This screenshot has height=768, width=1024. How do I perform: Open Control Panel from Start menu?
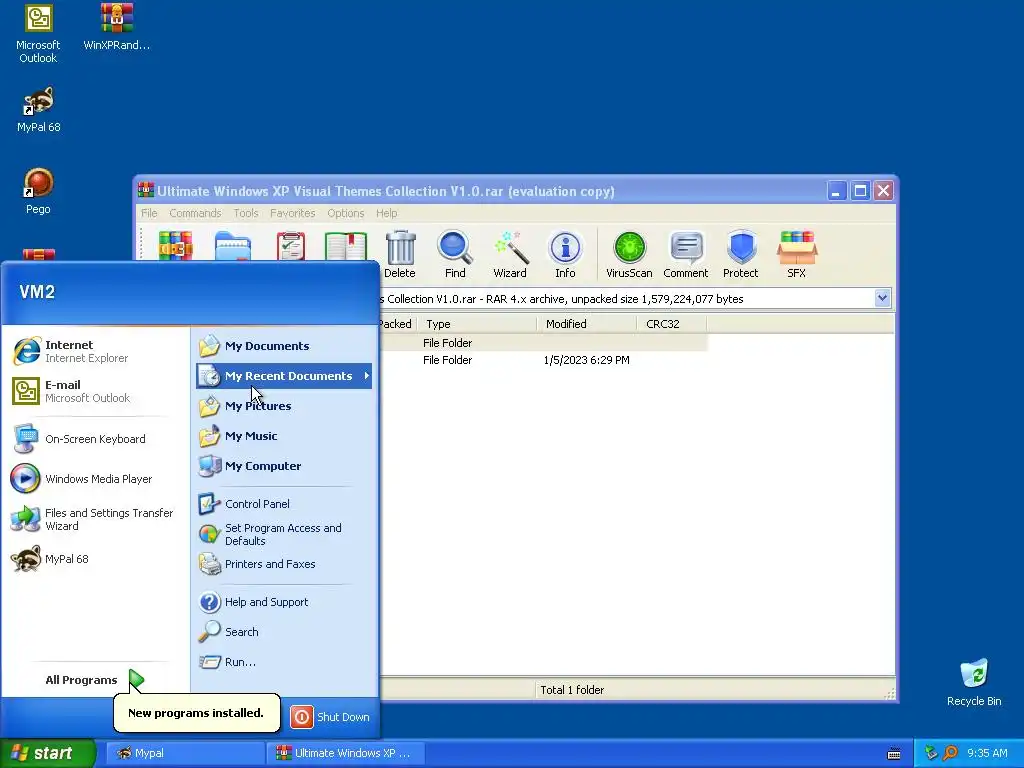point(284,504)
